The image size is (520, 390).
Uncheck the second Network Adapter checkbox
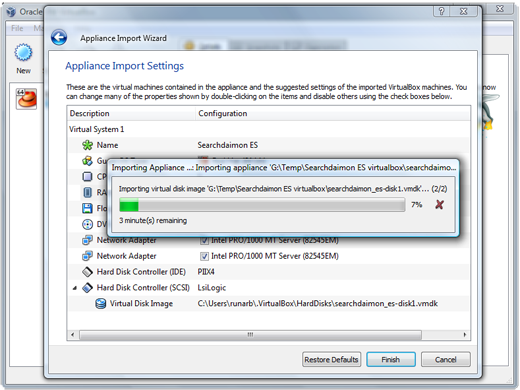[204, 256]
